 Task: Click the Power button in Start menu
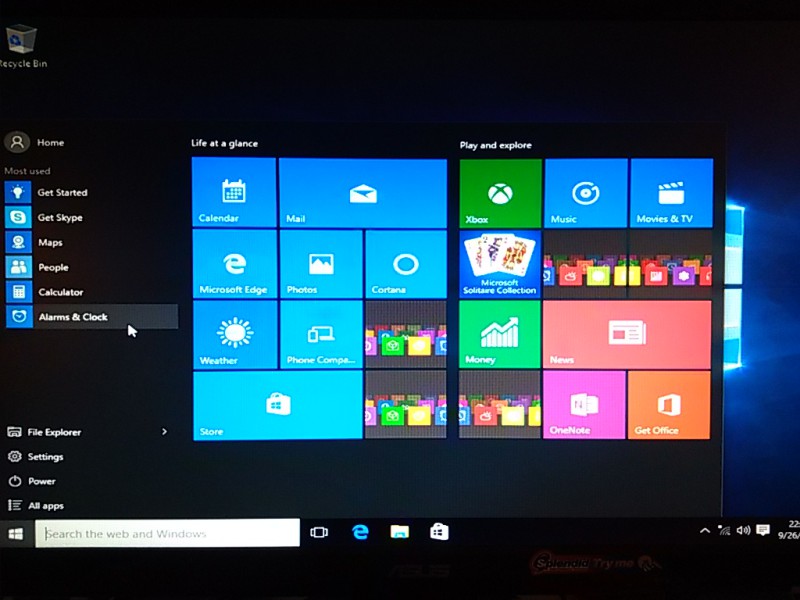32,481
